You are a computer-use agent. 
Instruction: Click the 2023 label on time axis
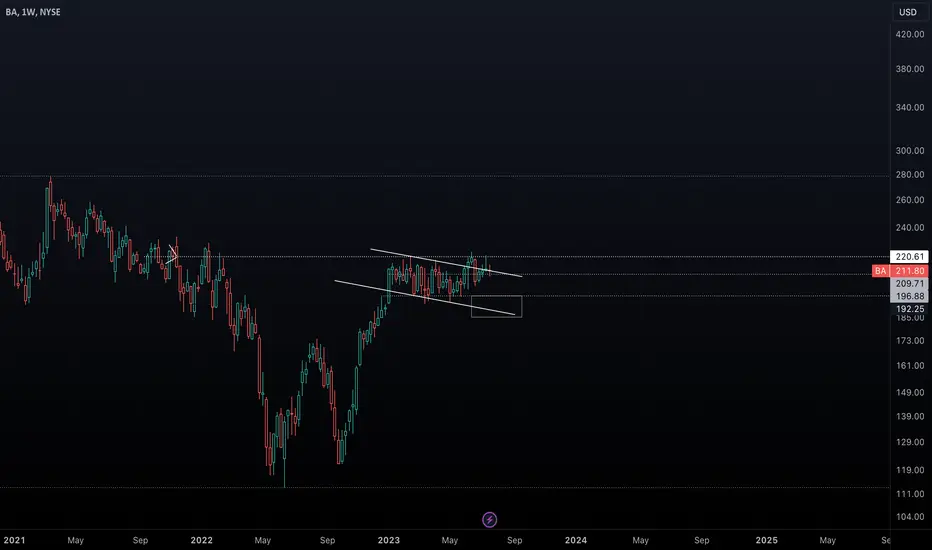tap(389, 540)
